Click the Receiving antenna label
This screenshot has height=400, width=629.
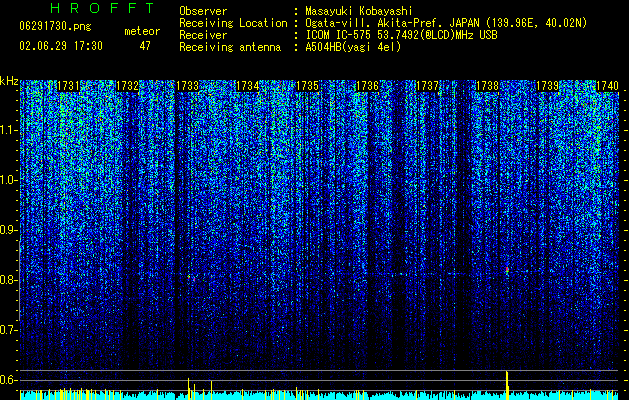click(x=230, y=47)
